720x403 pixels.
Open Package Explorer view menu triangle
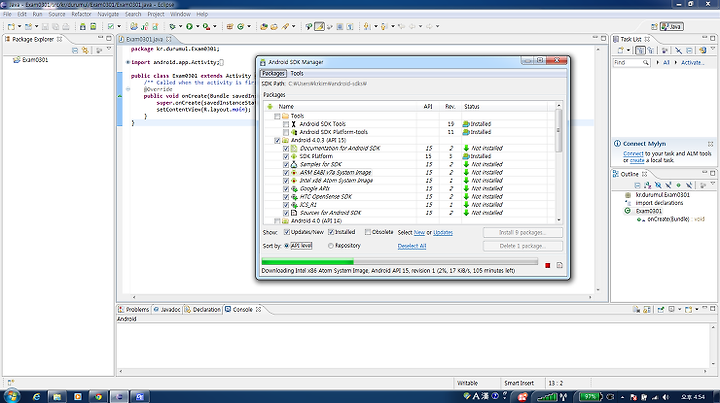pos(109,49)
